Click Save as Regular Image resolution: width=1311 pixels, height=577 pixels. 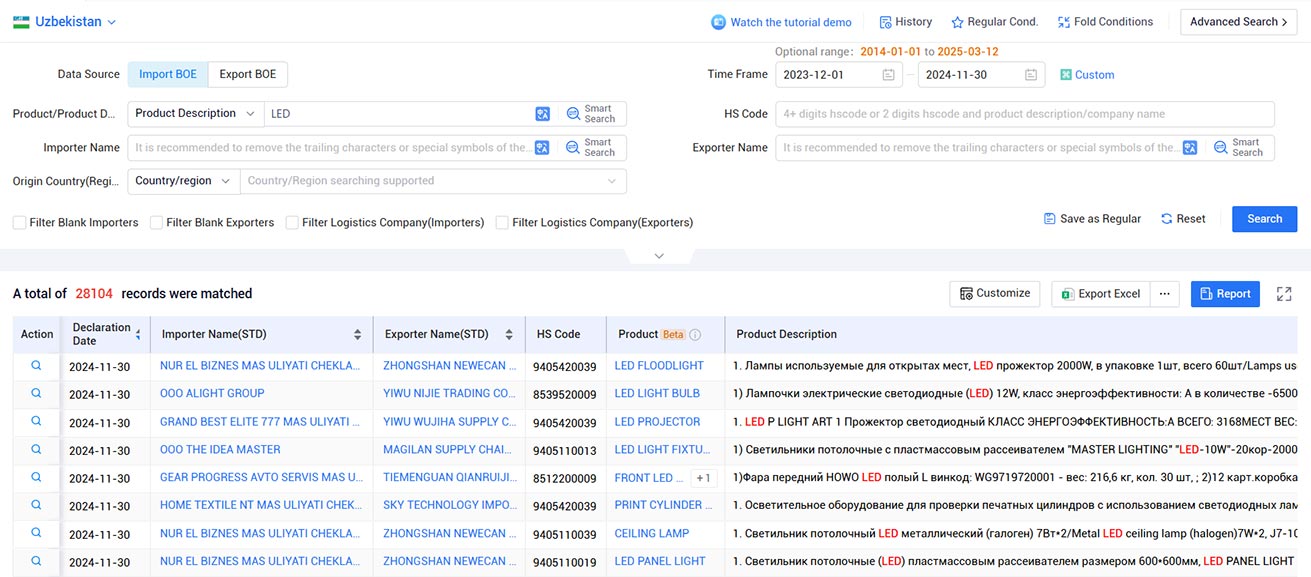pyautogui.click(x=1092, y=219)
